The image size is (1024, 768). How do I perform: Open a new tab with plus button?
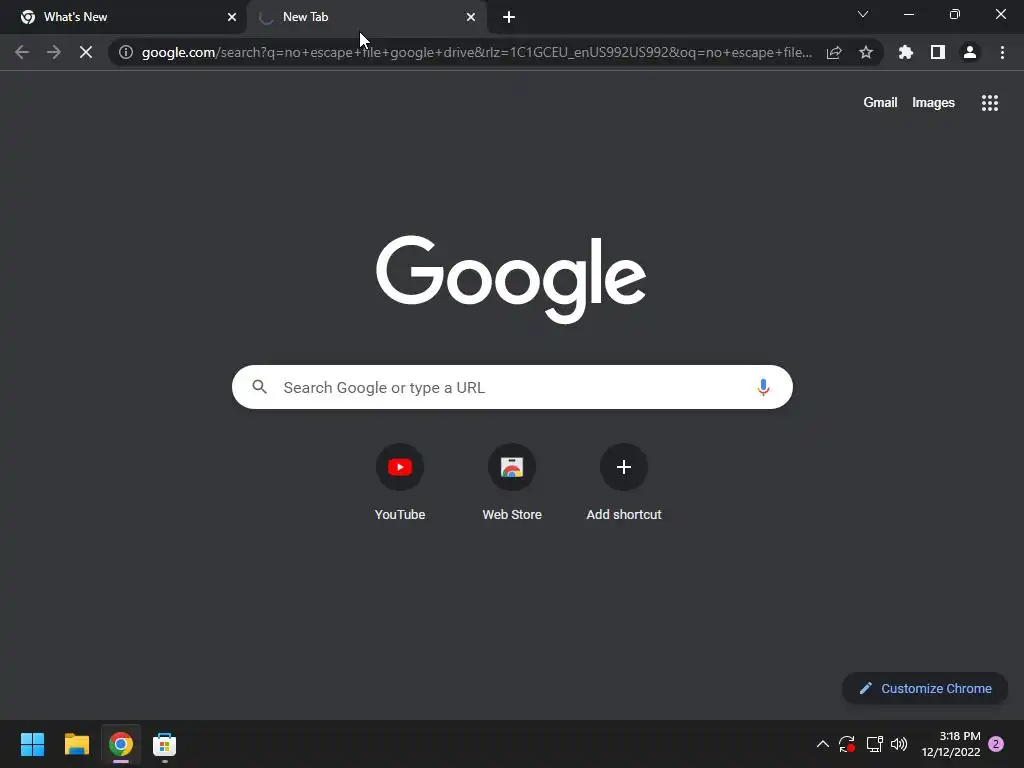click(x=509, y=17)
